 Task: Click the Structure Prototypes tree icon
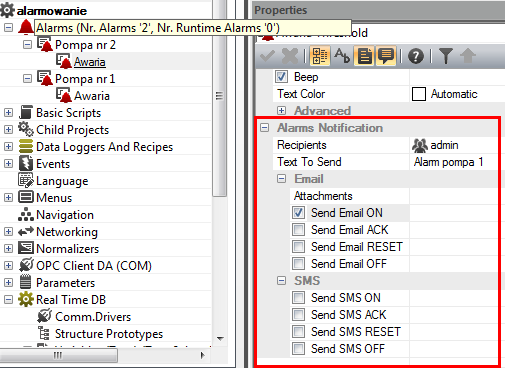tap(44, 333)
